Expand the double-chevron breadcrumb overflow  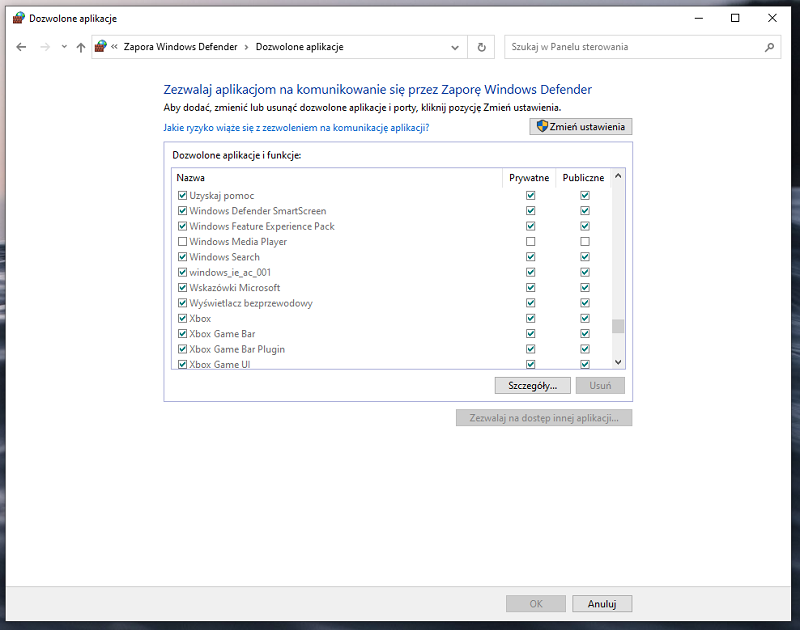tap(114, 47)
